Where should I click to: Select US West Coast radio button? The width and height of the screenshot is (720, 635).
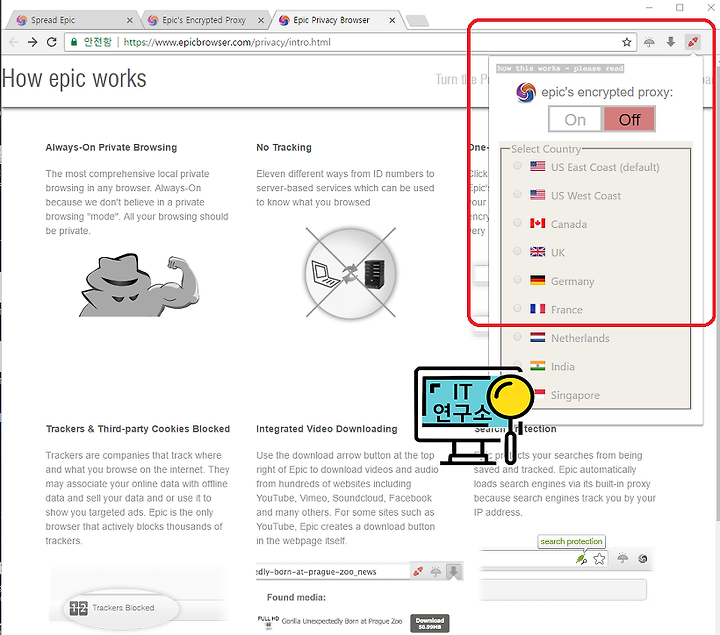518,194
